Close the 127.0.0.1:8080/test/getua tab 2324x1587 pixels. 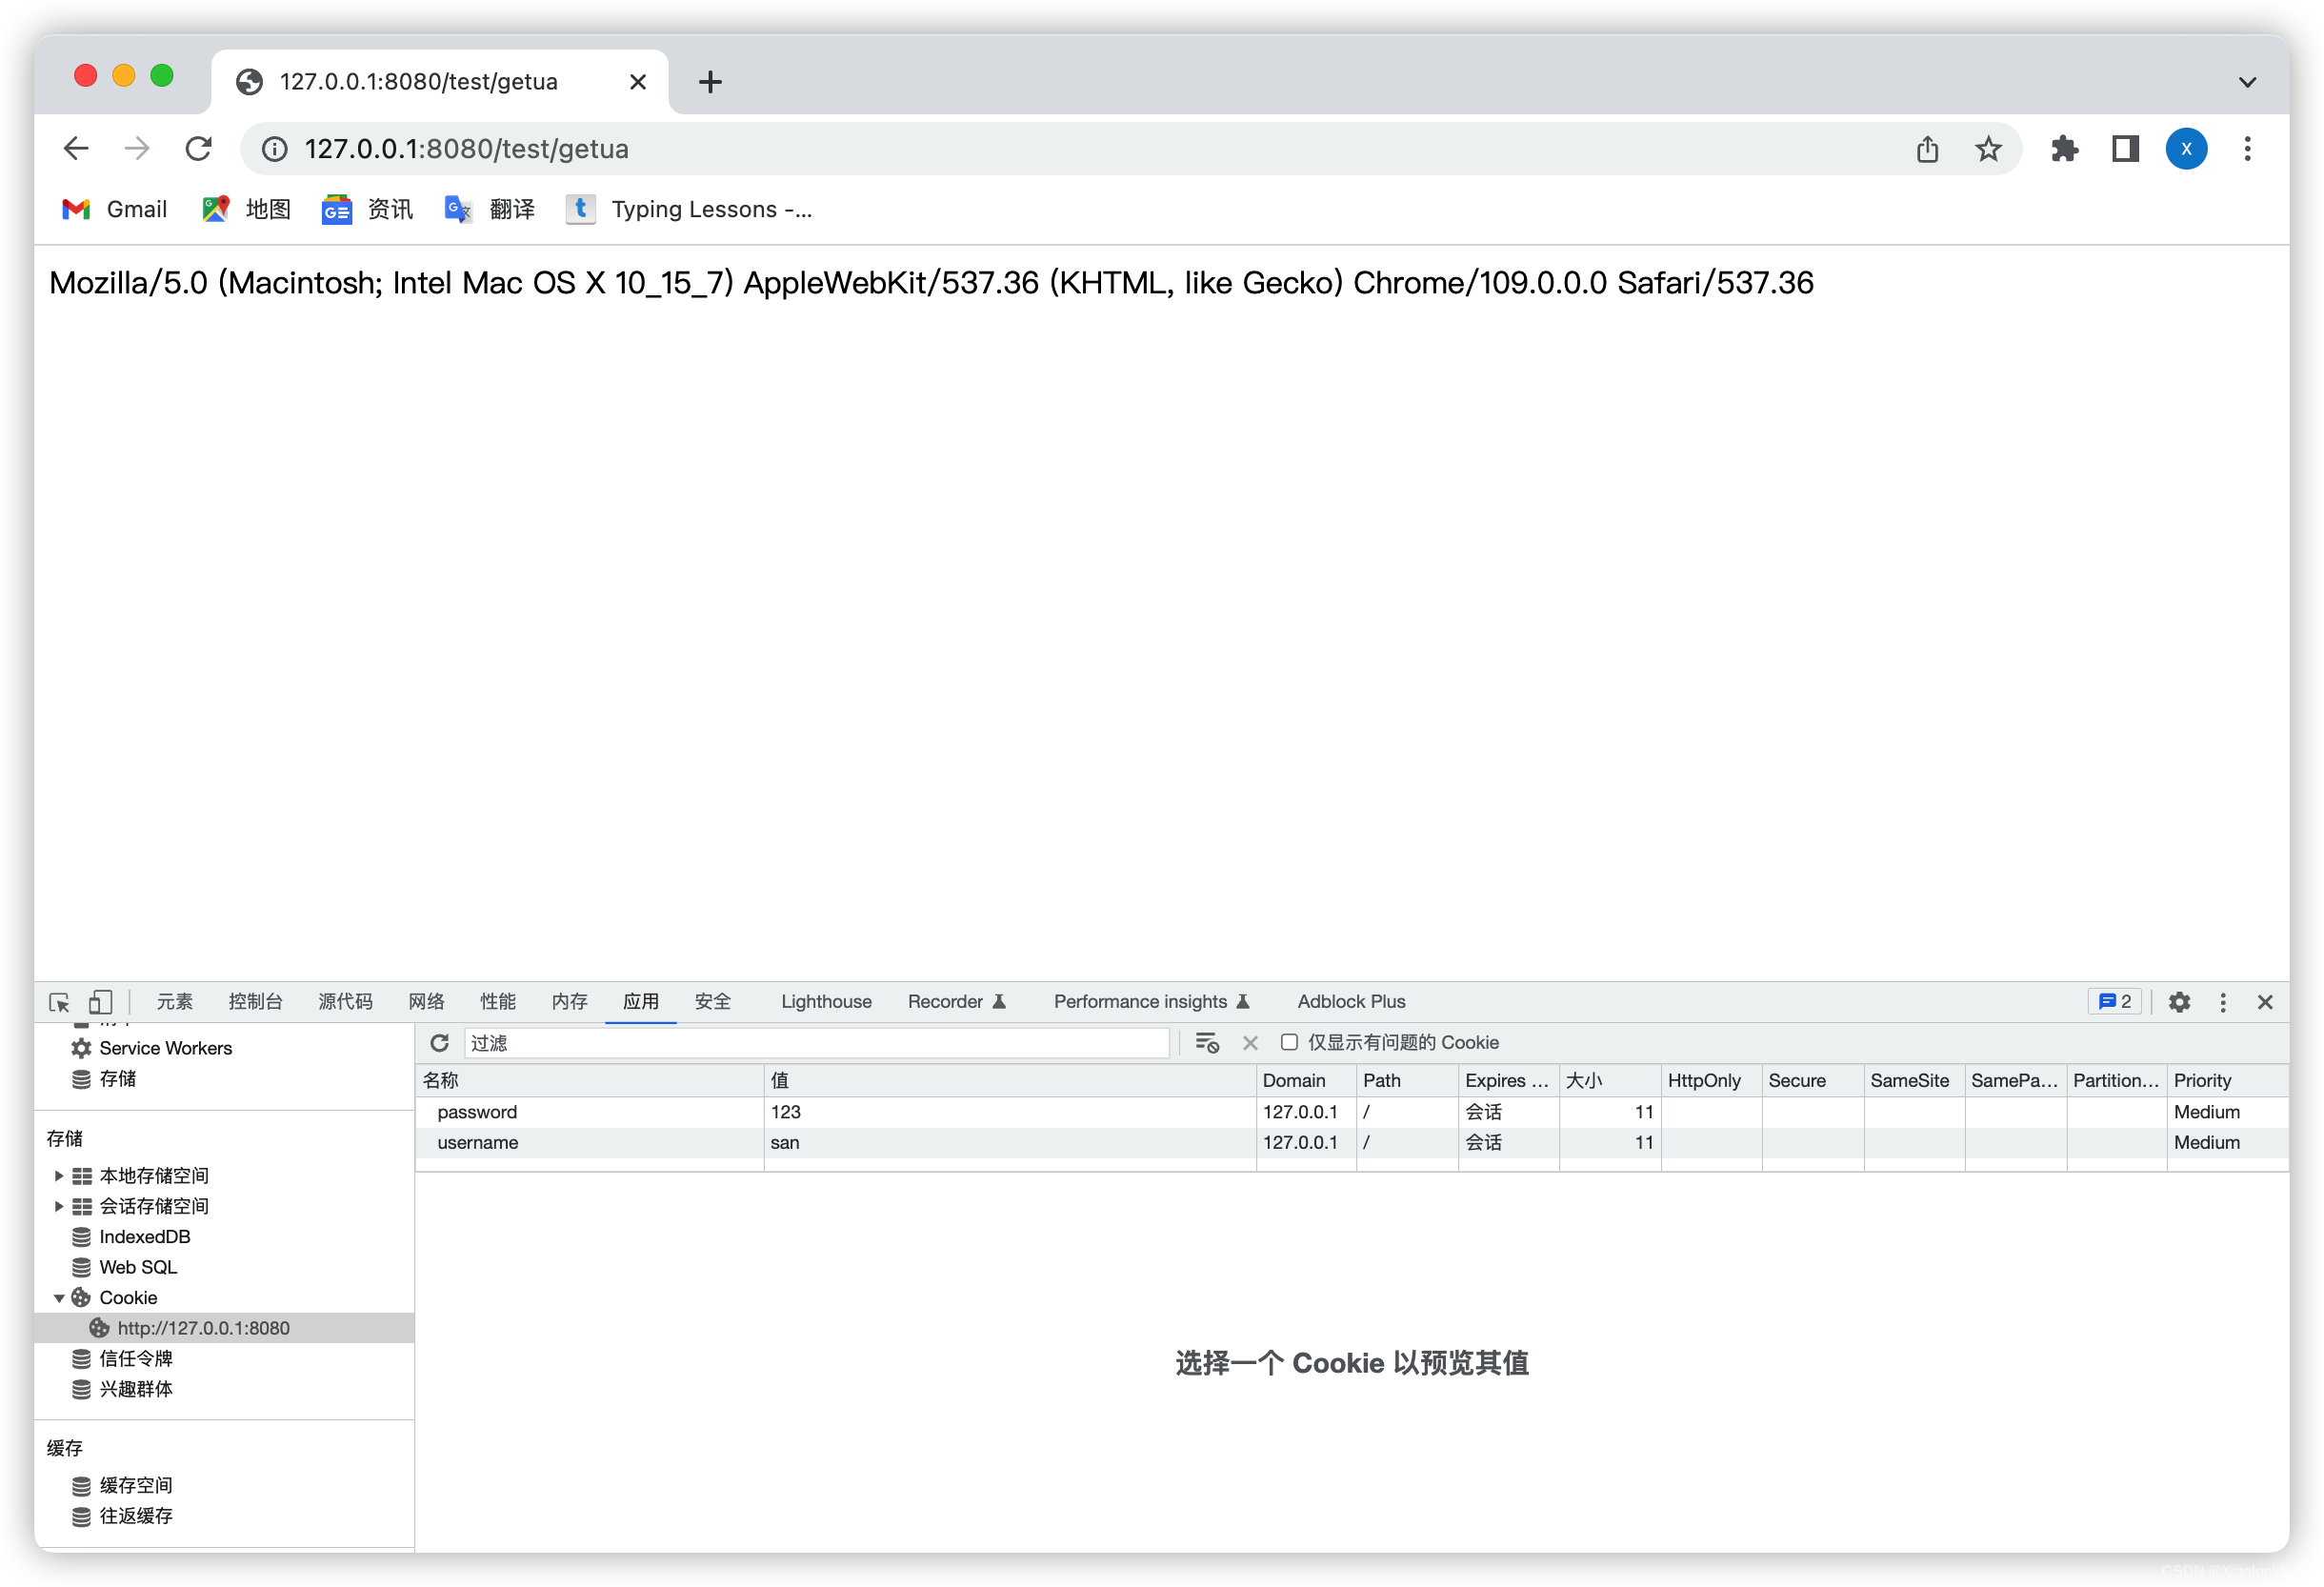click(637, 82)
